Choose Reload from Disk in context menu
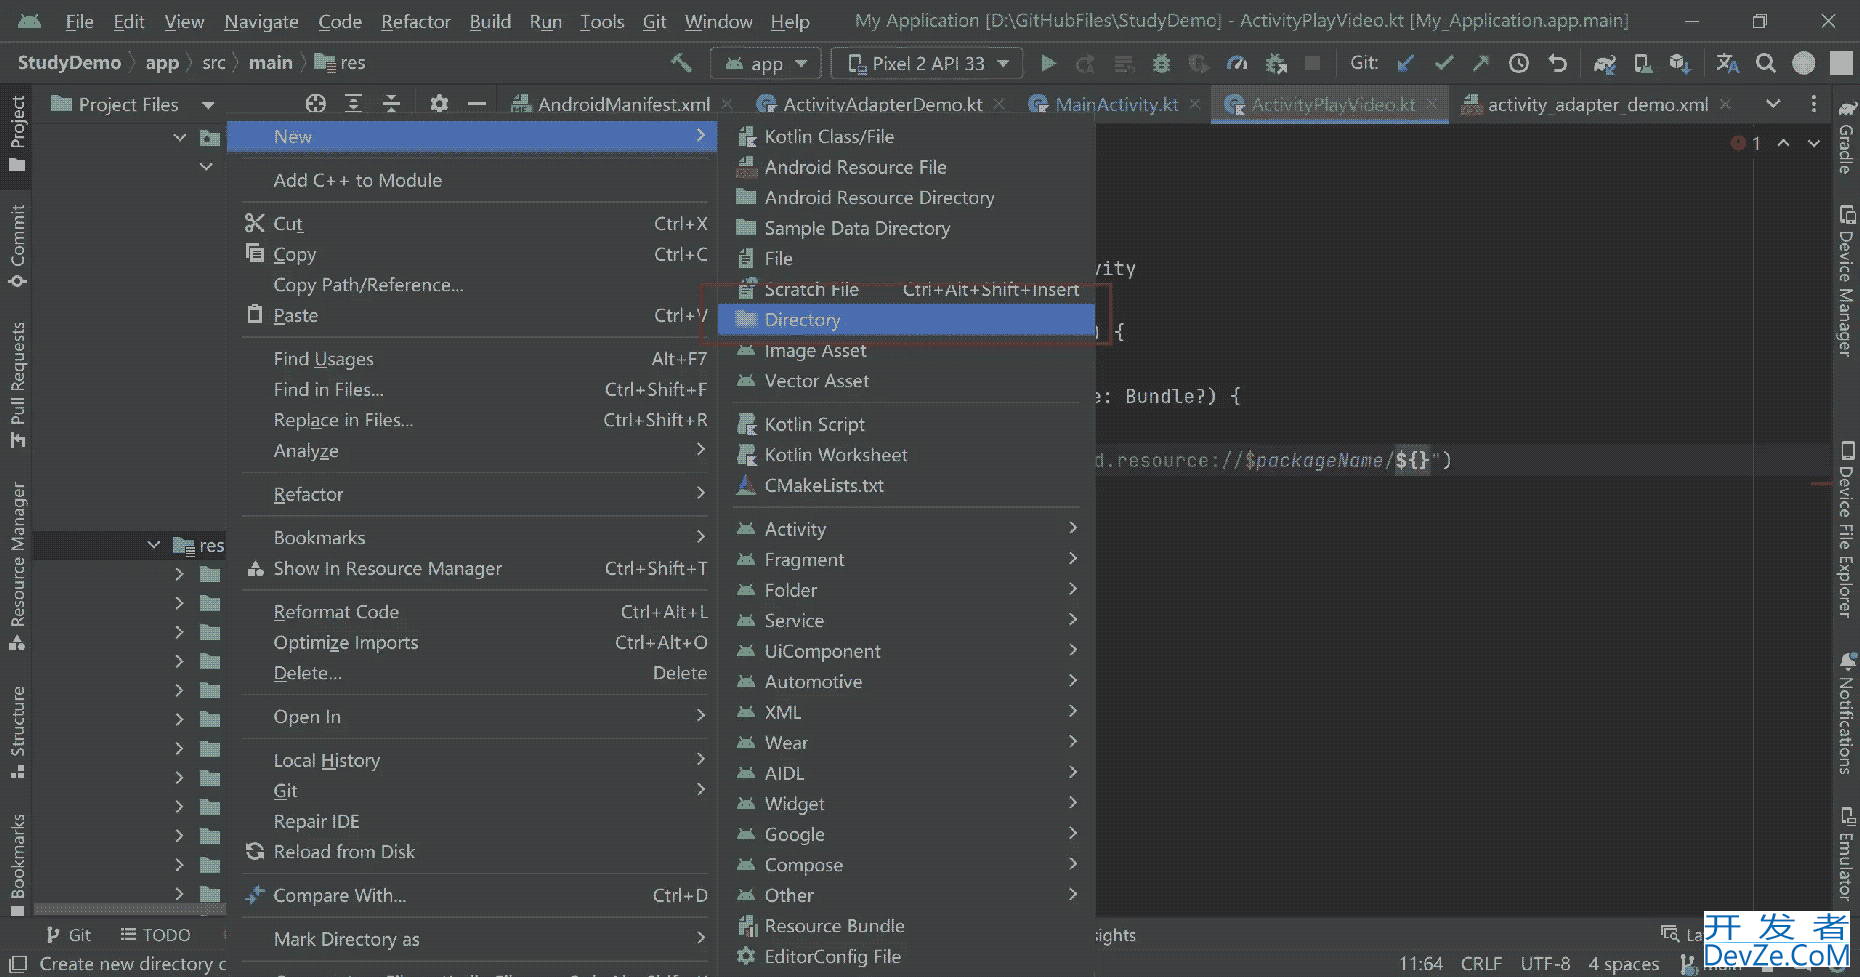Viewport: 1860px width, 977px height. tap(474, 852)
